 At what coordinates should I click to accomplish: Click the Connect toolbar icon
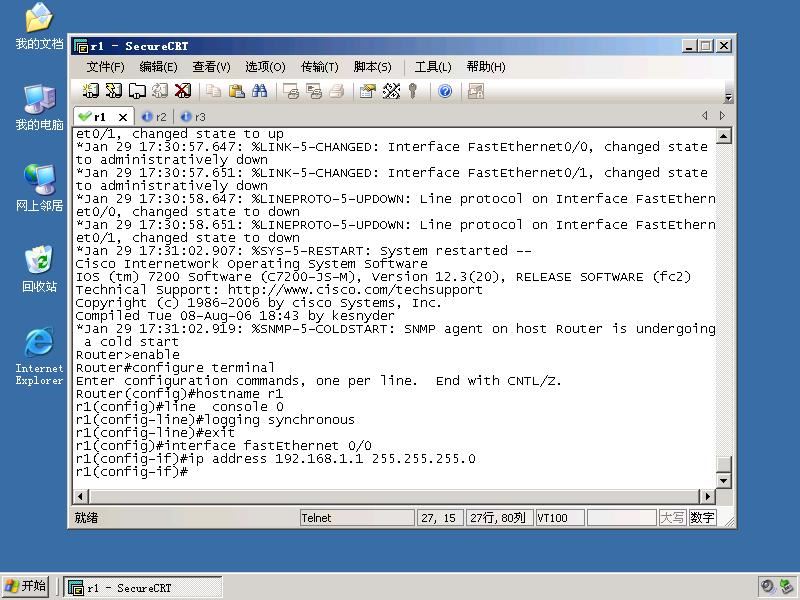(91, 91)
